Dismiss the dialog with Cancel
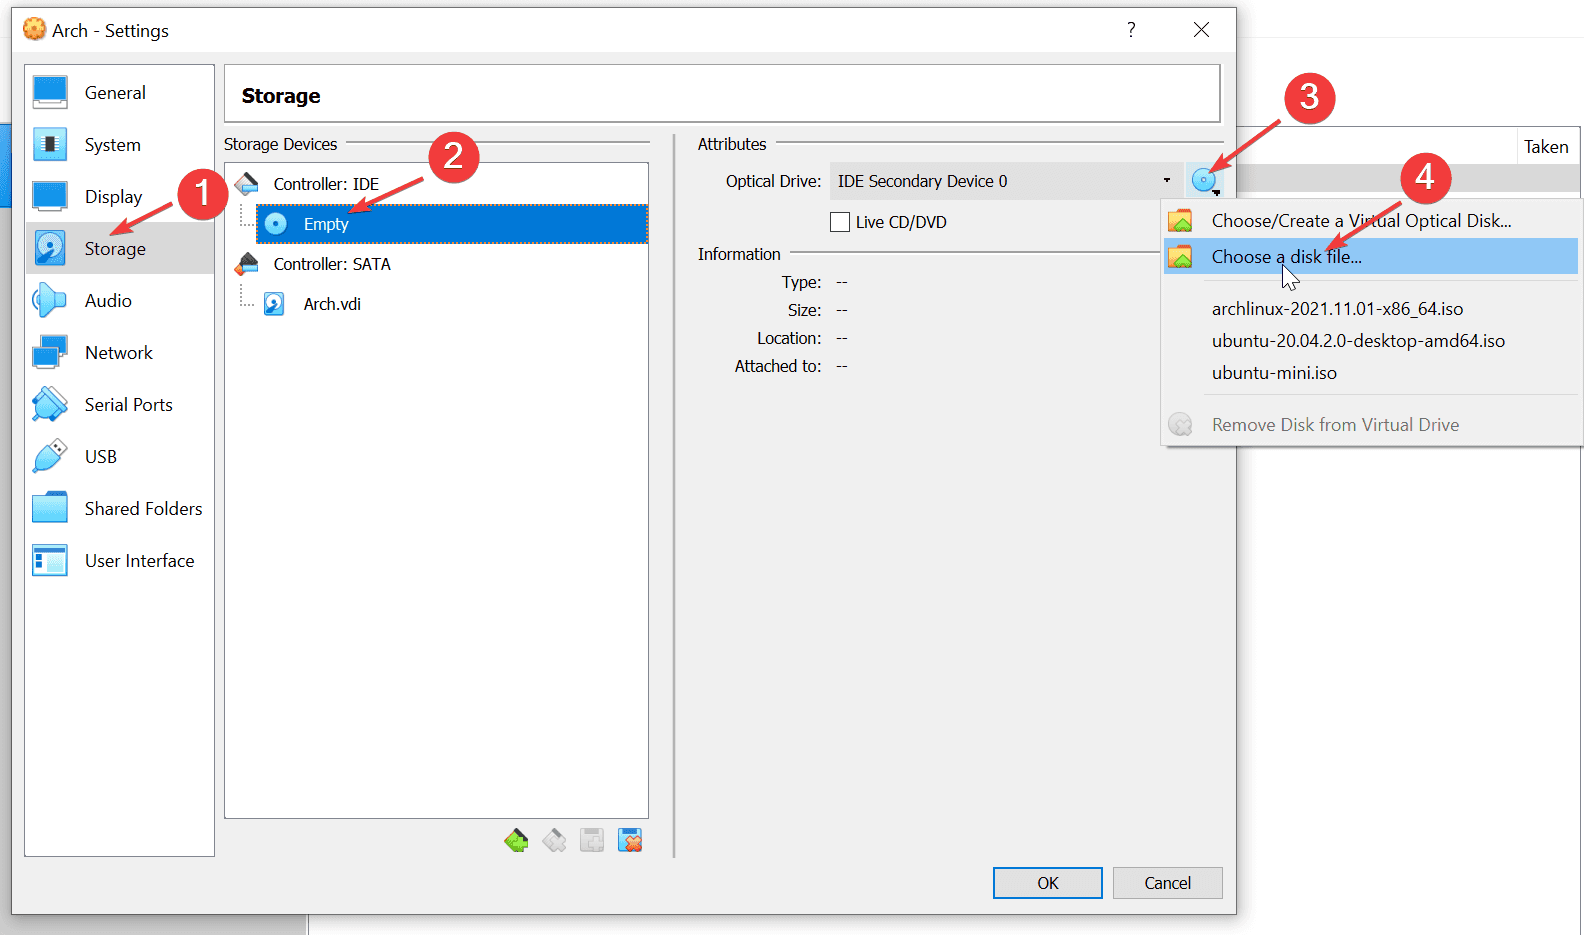The height and width of the screenshot is (935, 1584). pyautogui.click(x=1168, y=883)
